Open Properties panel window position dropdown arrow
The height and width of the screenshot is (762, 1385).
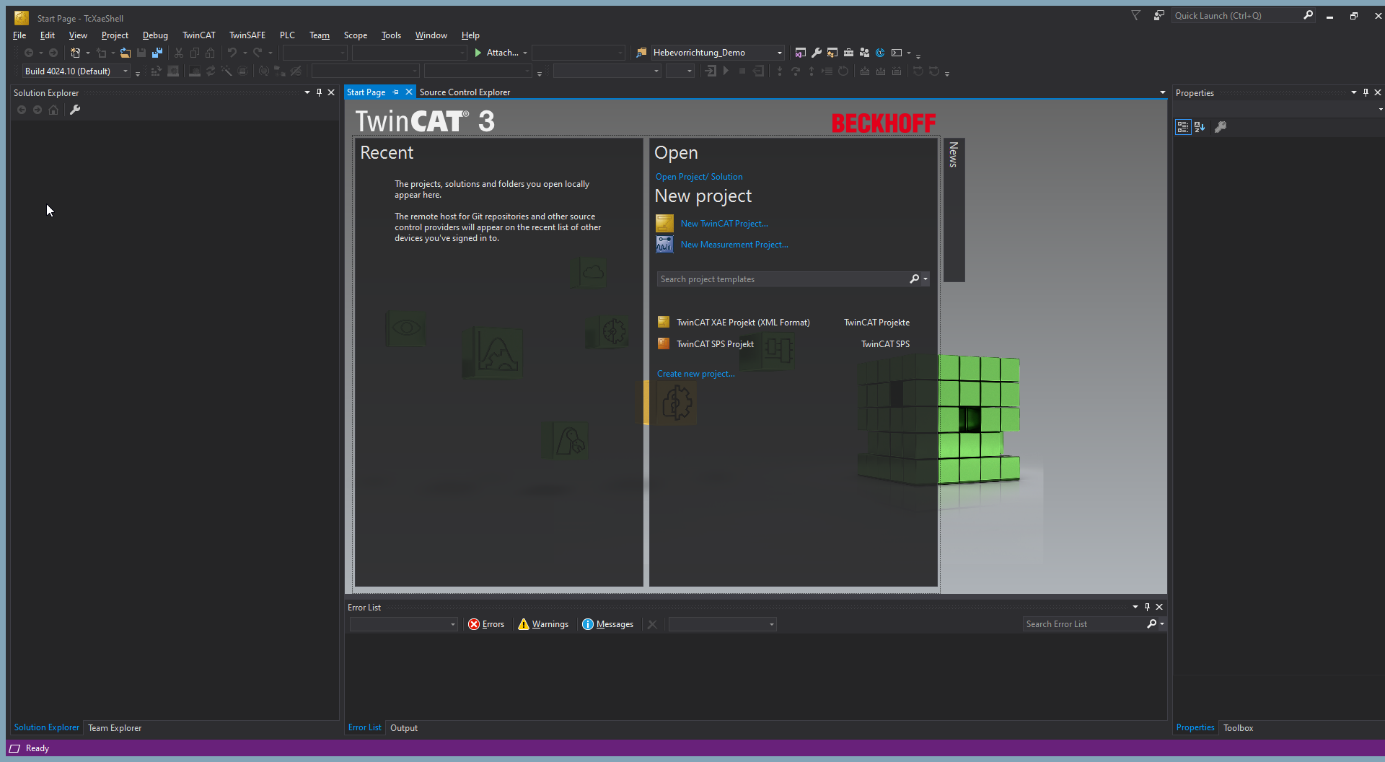click(1354, 92)
